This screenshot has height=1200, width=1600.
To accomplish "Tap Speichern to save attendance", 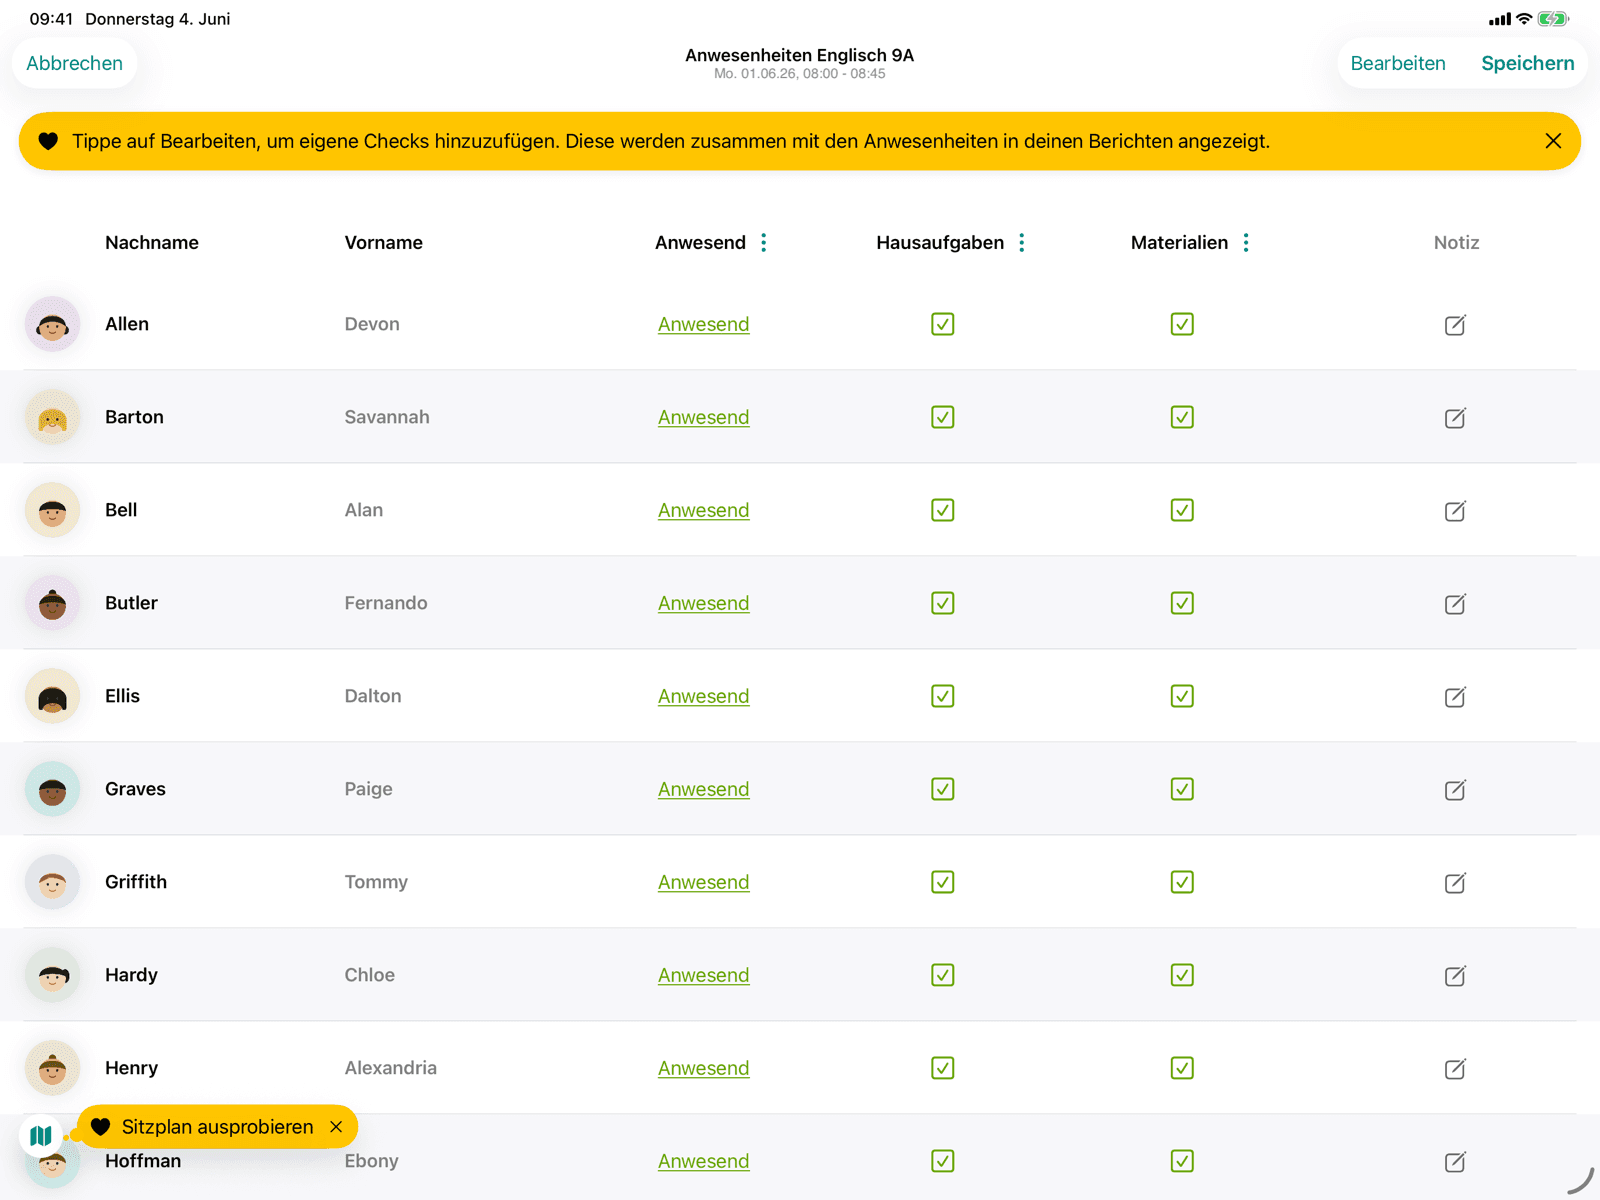I will coord(1527,63).
